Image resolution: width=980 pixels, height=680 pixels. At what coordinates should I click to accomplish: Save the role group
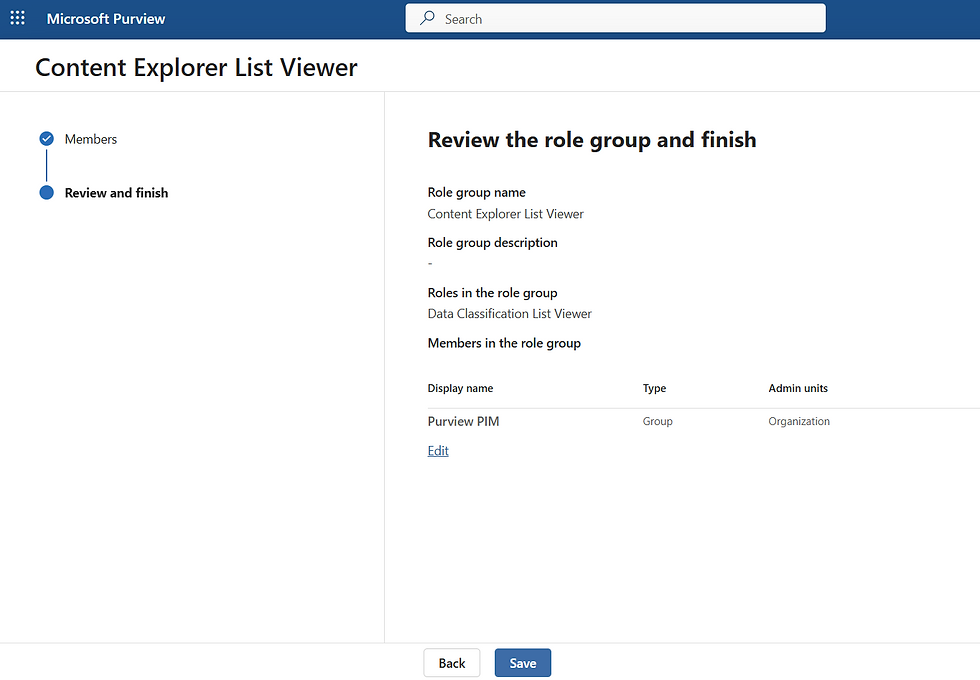point(522,663)
